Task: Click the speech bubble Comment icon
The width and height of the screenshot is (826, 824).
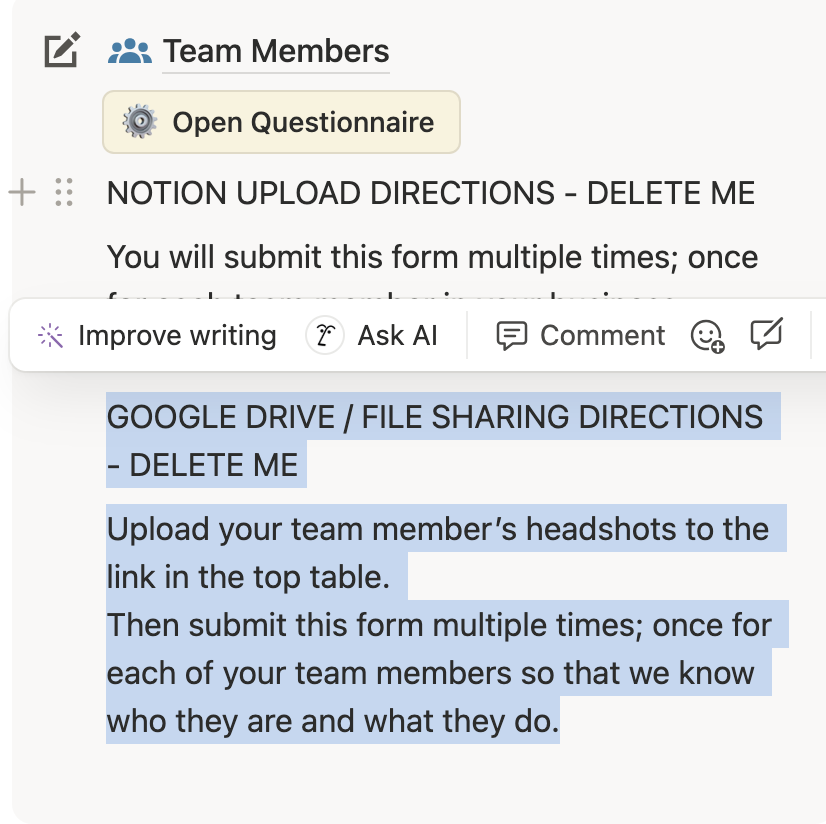Action: click(511, 336)
